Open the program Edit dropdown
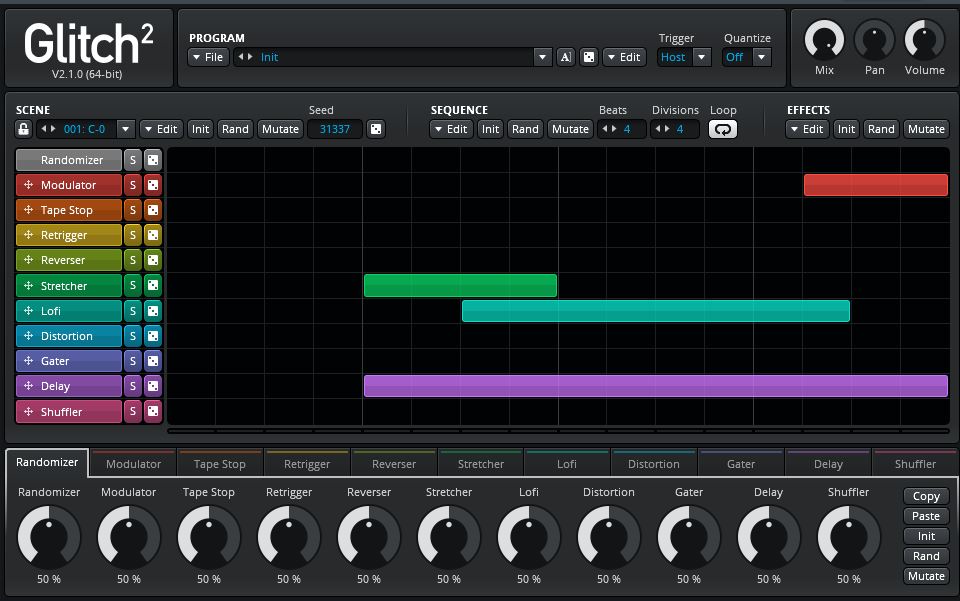Image resolution: width=960 pixels, height=601 pixels. coord(624,57)
